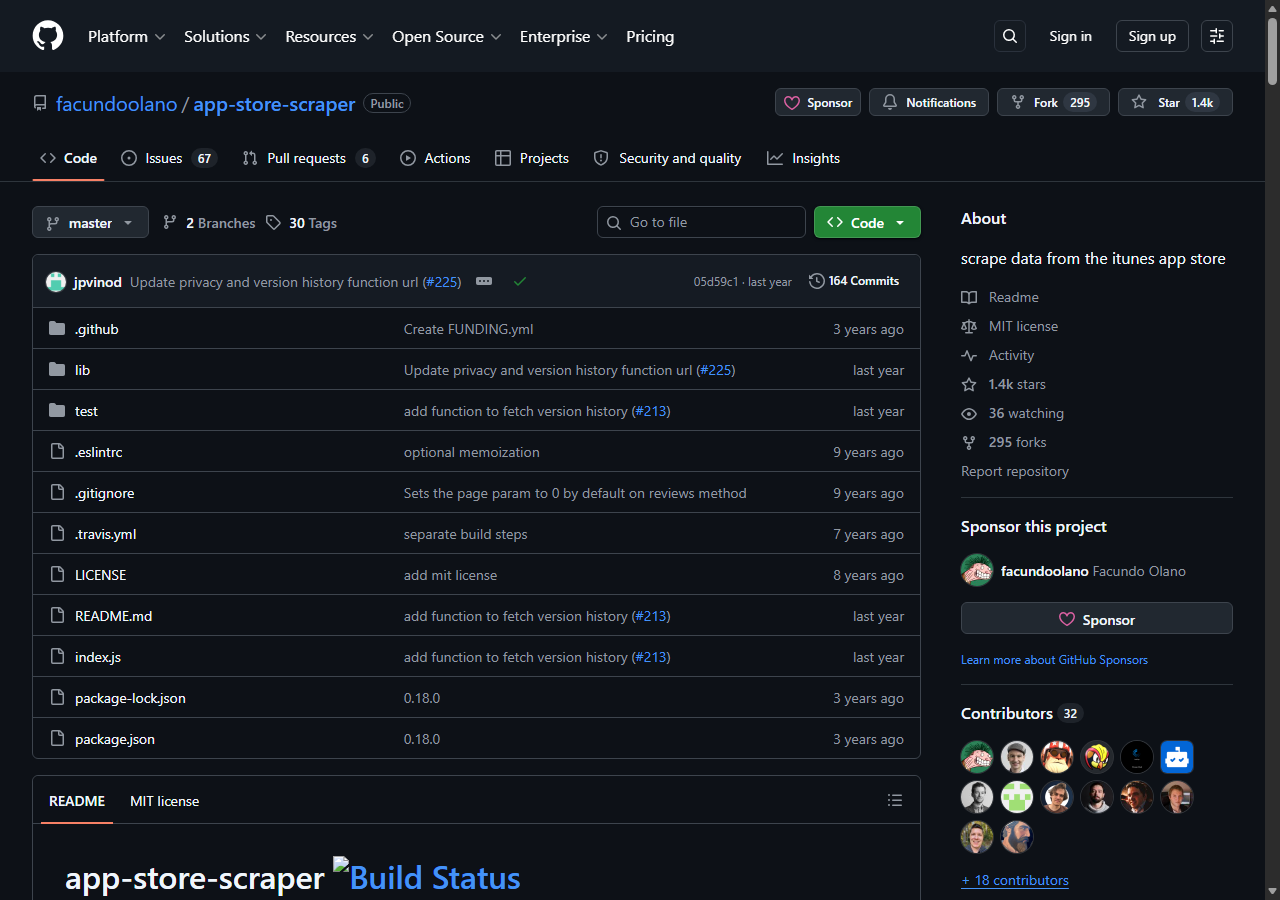Open the LICENSE file
This screenshot has height=900, width=1280.
coord(101,575)
